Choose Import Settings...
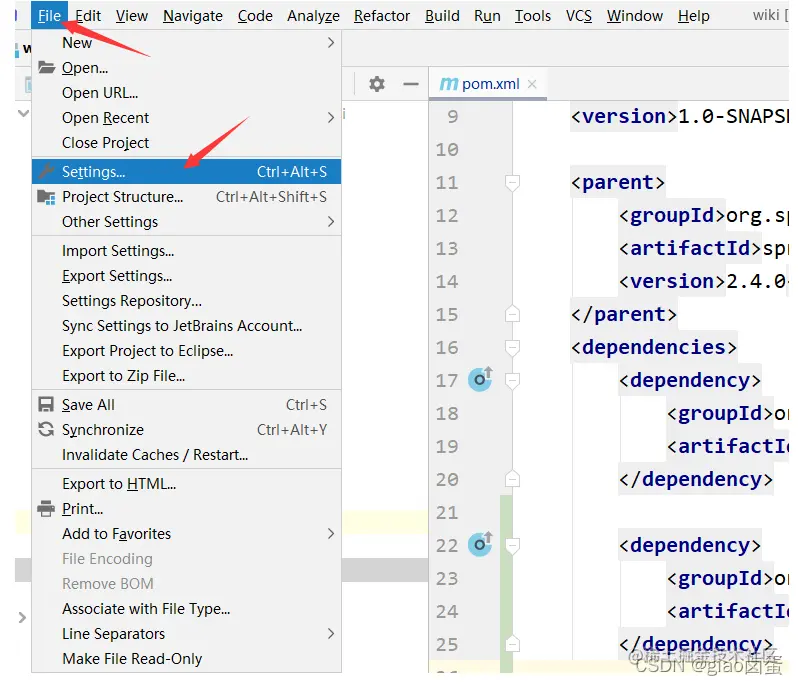The image size is (798, 685). click(x=186, y=250)
